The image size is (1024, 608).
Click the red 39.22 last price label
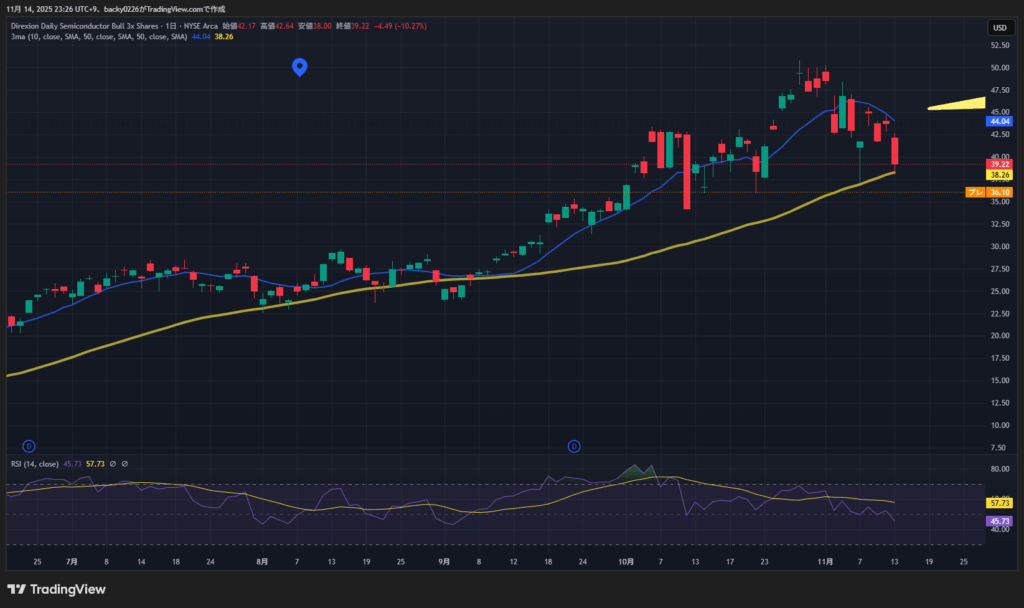coord(999,164)
